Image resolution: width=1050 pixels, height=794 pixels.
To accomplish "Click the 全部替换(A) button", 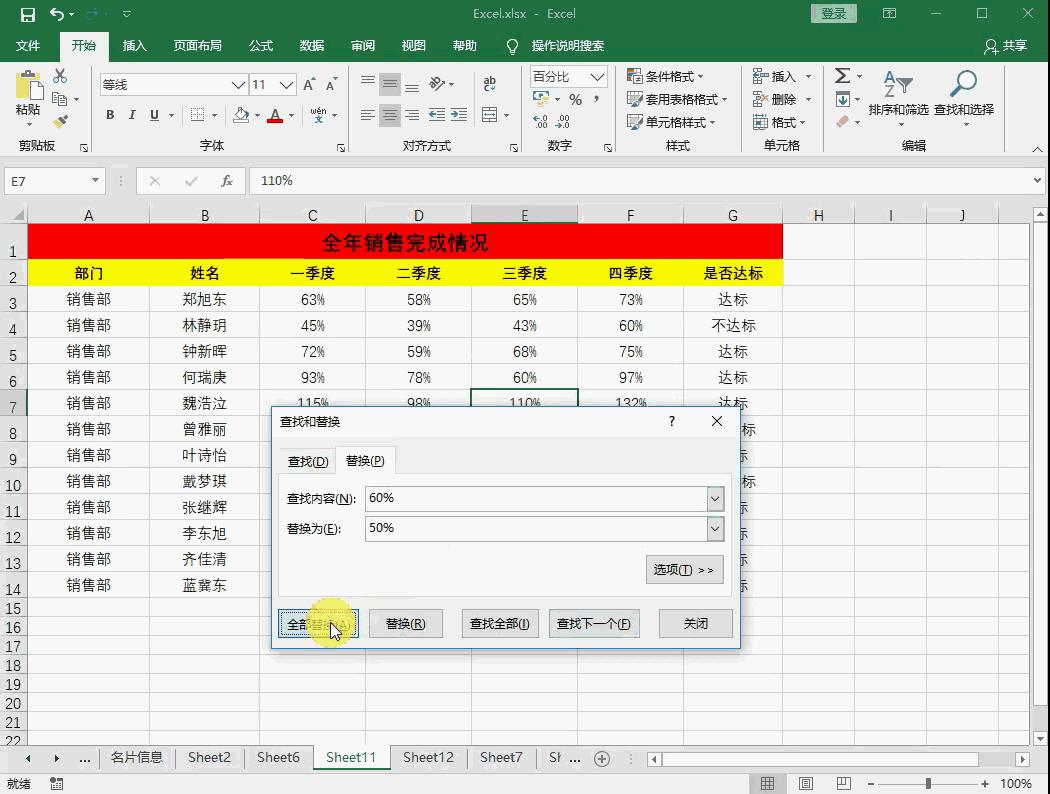I will coord(317,622).
